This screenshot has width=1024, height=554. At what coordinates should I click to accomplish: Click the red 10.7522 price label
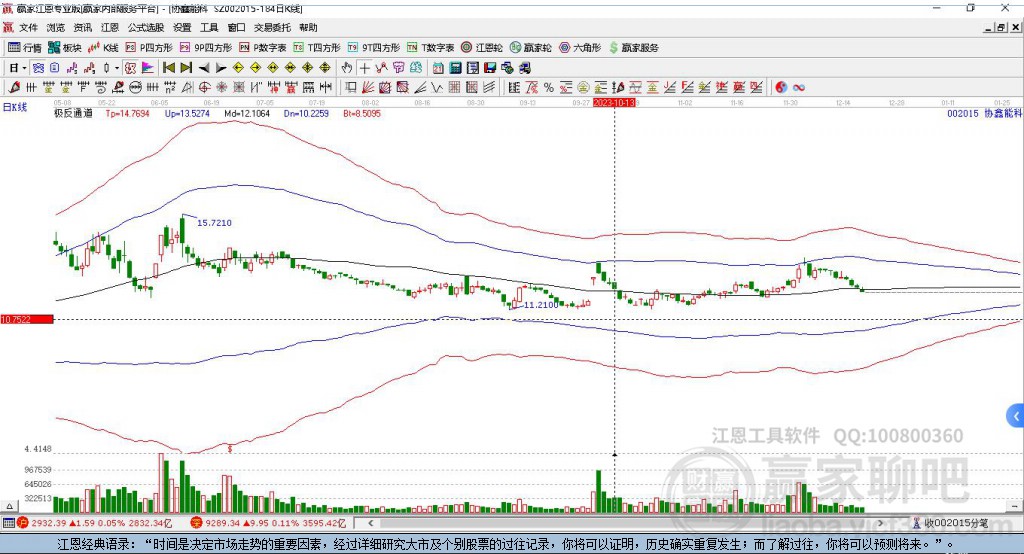(x=27, y=319)
